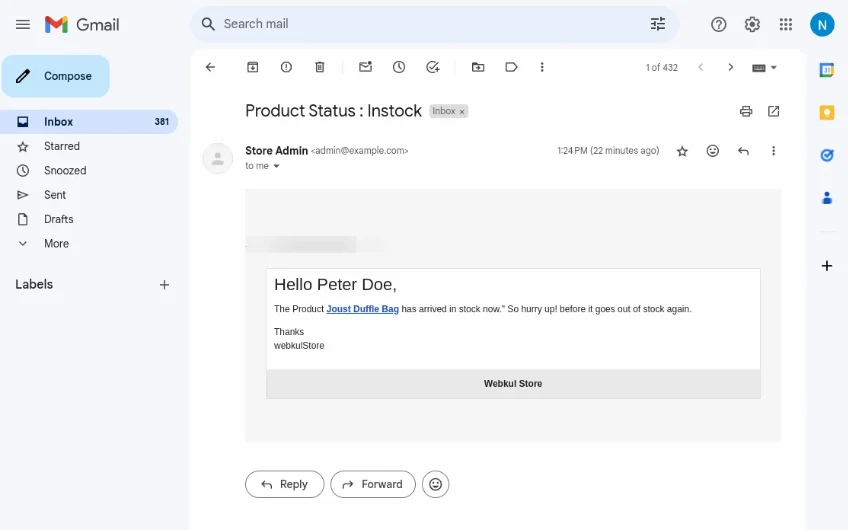848x530 pixels.
Task: Snooze this email with the clock icon
Action: 399,67
